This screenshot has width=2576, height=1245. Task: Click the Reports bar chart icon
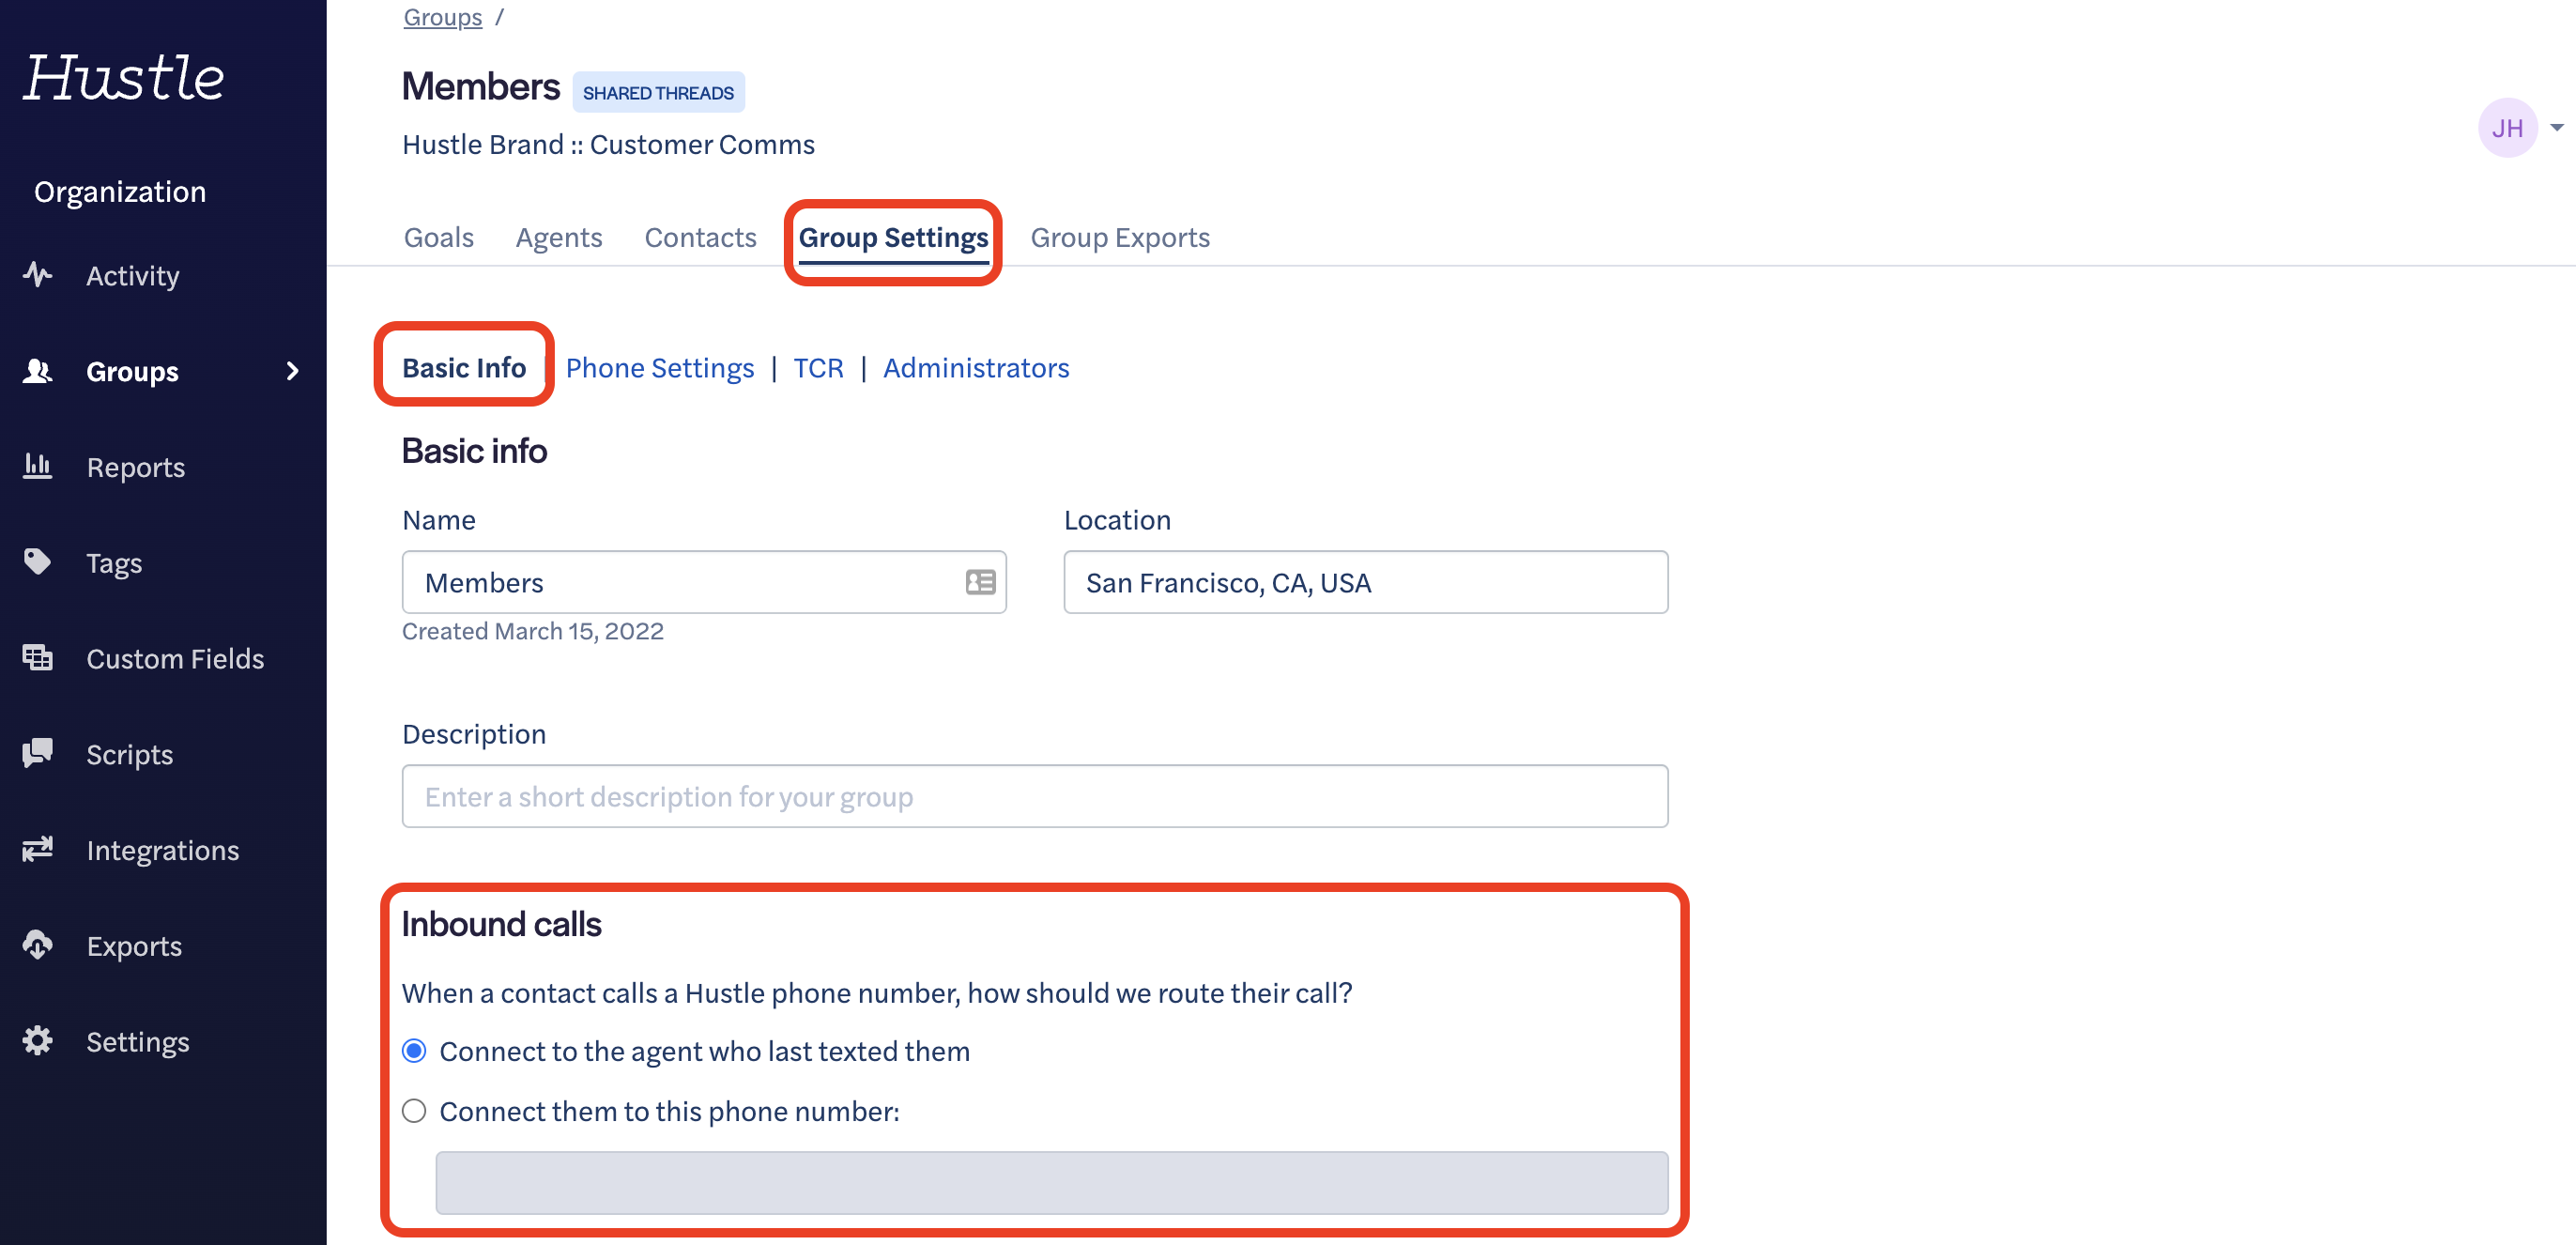pyautogui.click(x=38, y=466)
